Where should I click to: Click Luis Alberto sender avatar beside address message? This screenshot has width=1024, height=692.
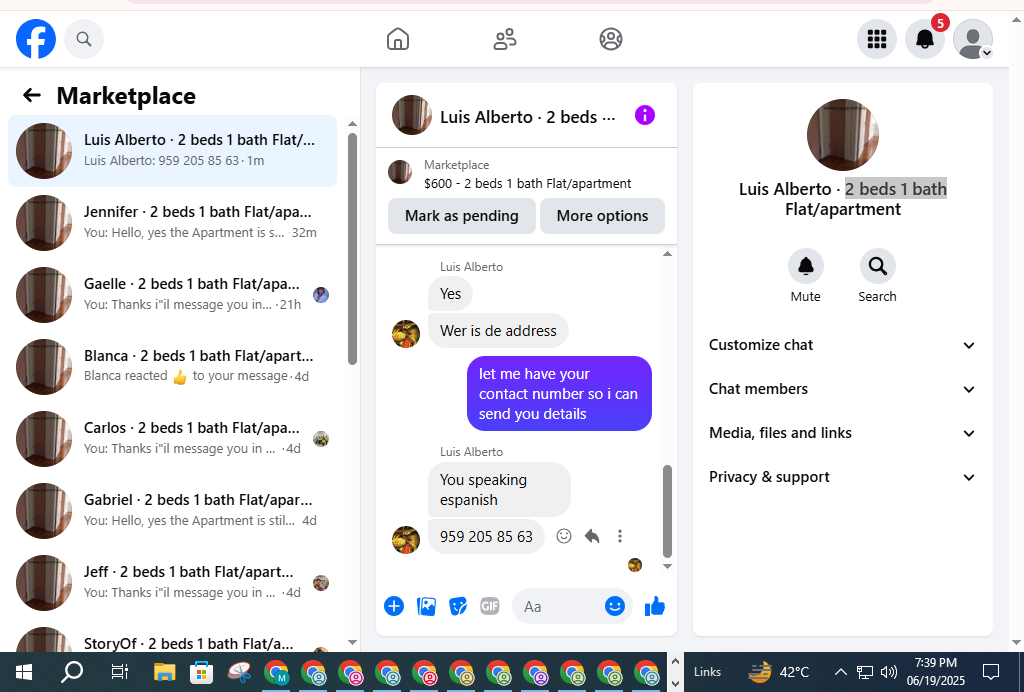pyautogui.click(x=406, y=334)
